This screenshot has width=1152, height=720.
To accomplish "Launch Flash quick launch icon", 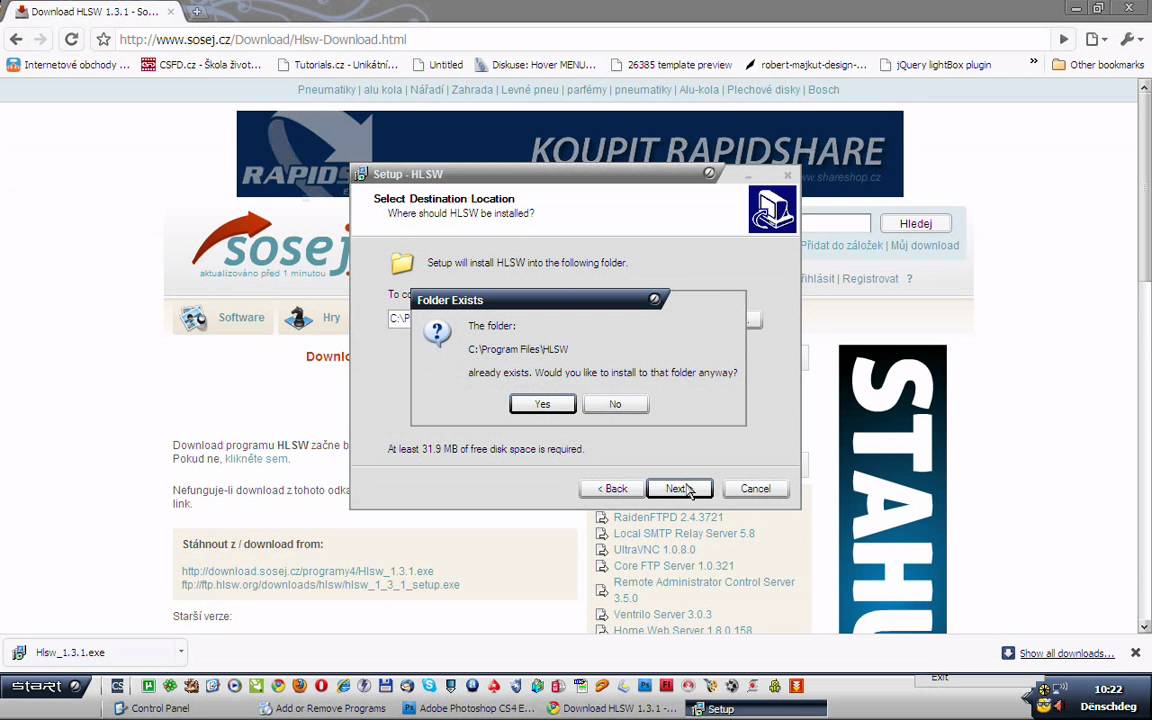I will 666,686.
